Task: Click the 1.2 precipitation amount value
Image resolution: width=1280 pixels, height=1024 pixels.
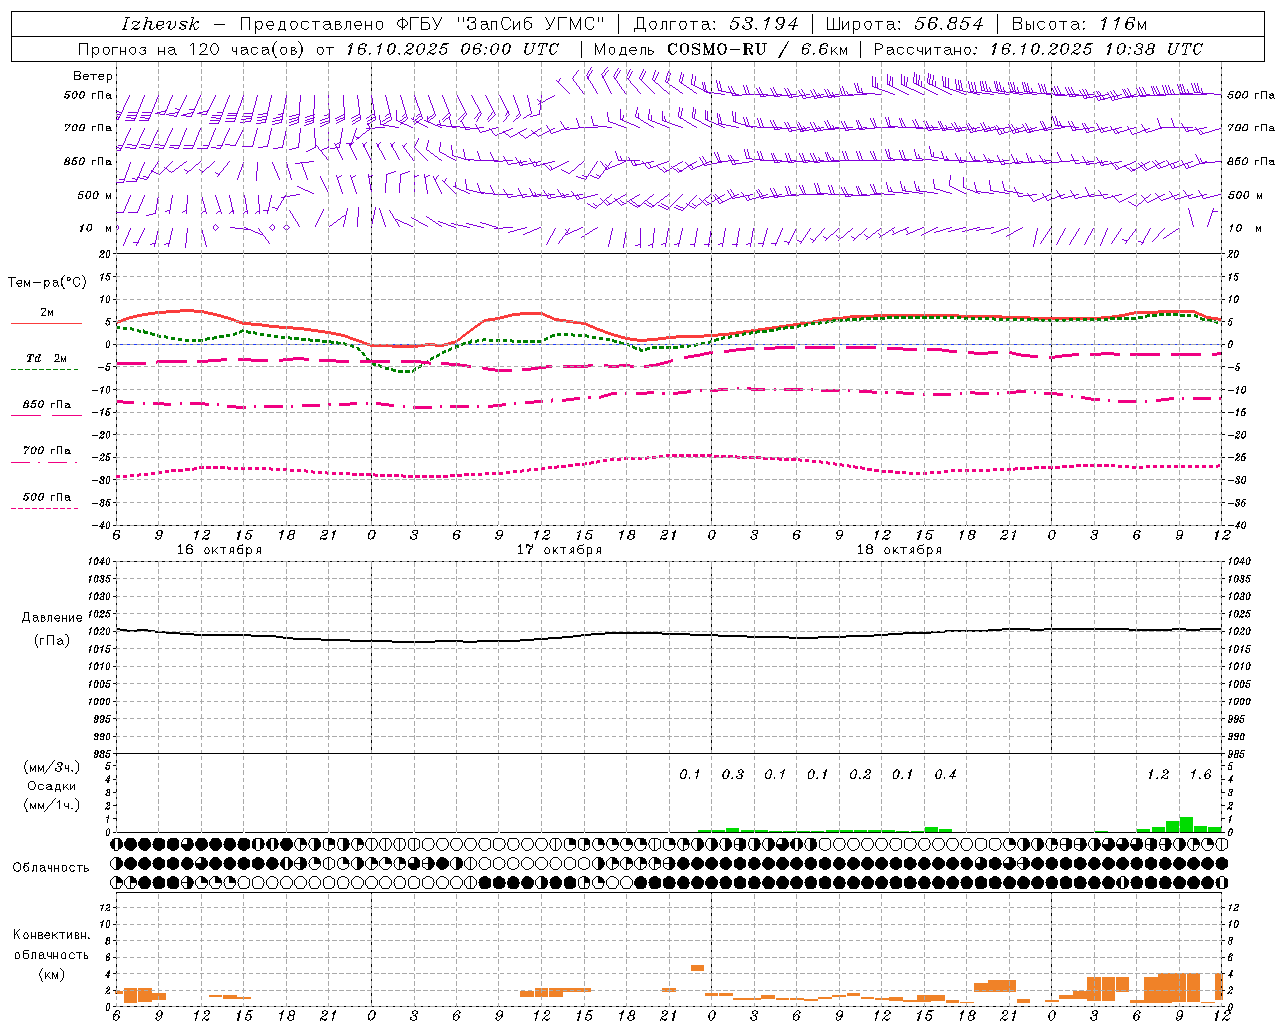Action: pyautogui.click(x=1158, y=774)
